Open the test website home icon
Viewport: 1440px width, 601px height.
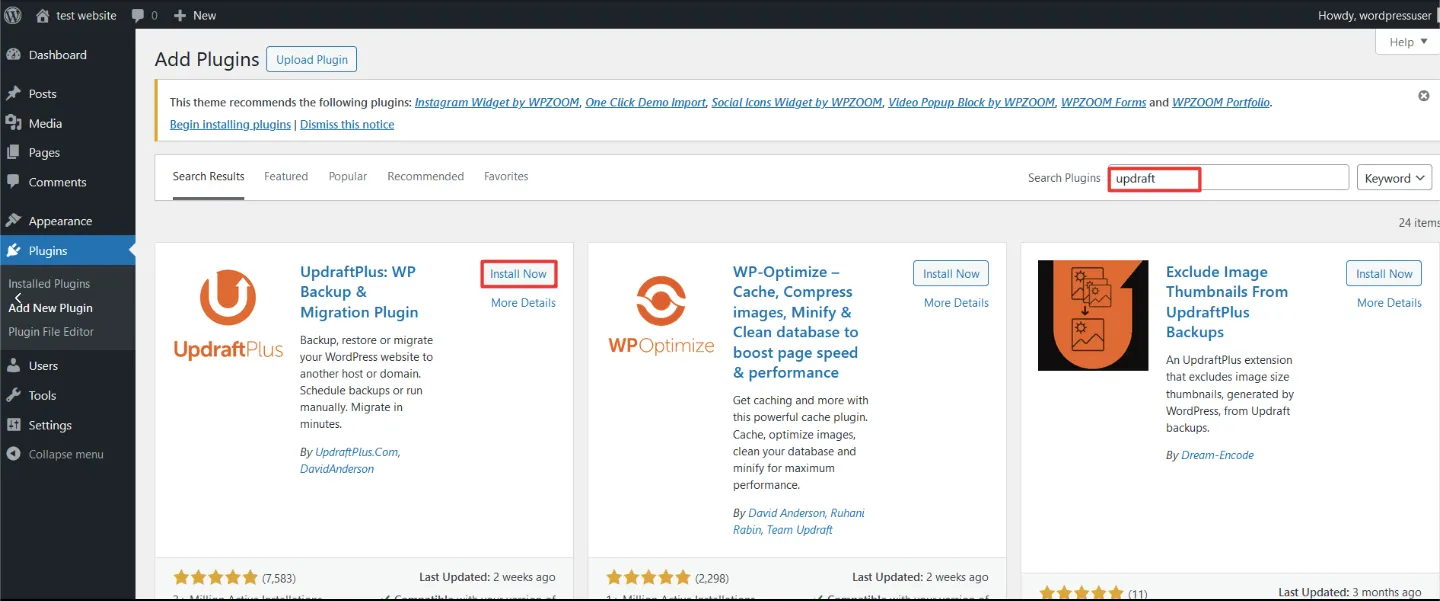click(x=42, y=15)
